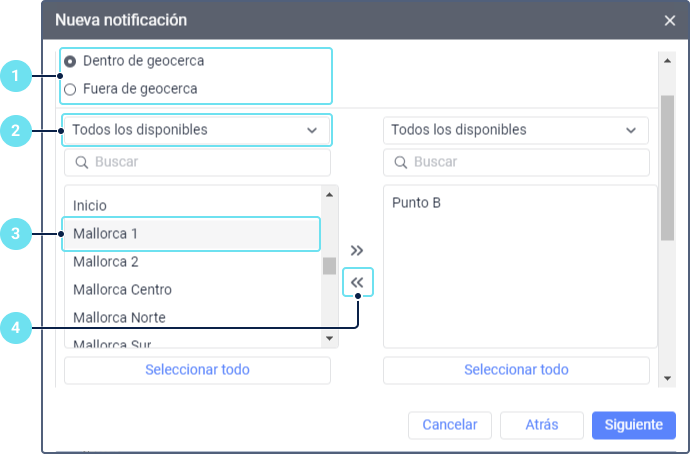Click the dialog's vertical scrollbar thumb
690x454 pixels.
[x=667, y=168]
